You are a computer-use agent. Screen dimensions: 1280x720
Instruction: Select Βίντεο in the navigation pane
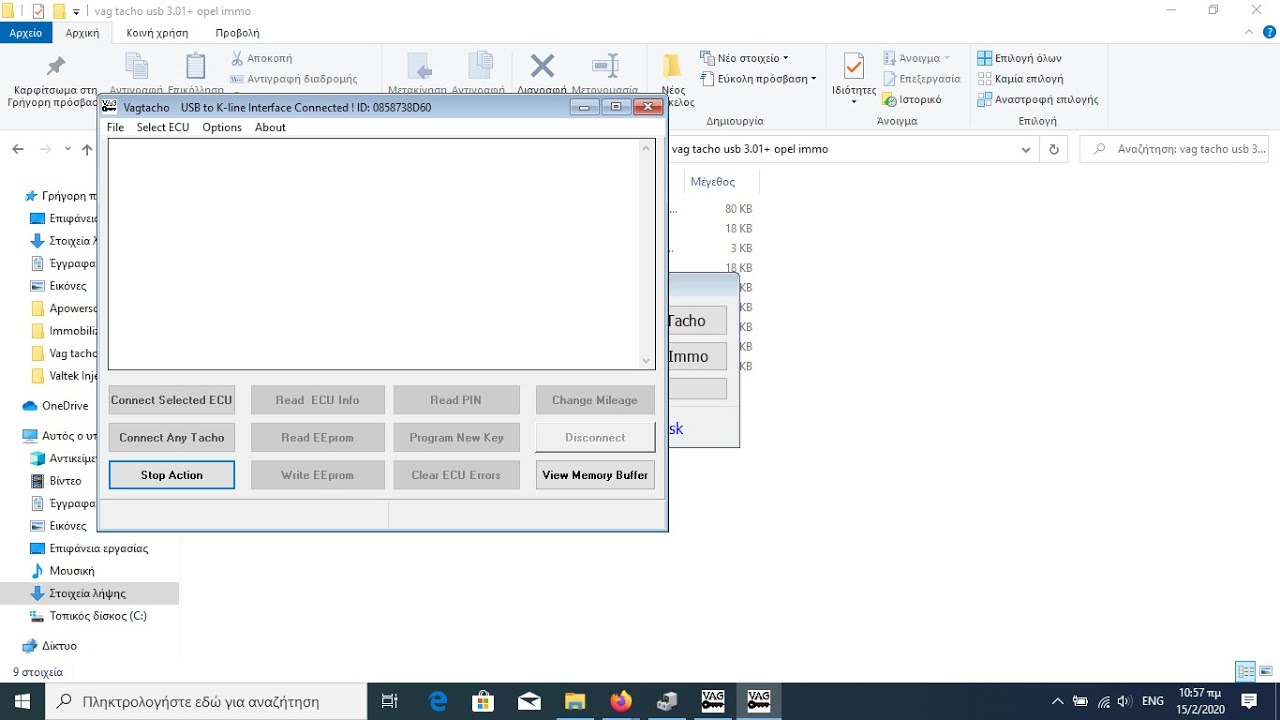pyautogui.click(x=66, y=481)
